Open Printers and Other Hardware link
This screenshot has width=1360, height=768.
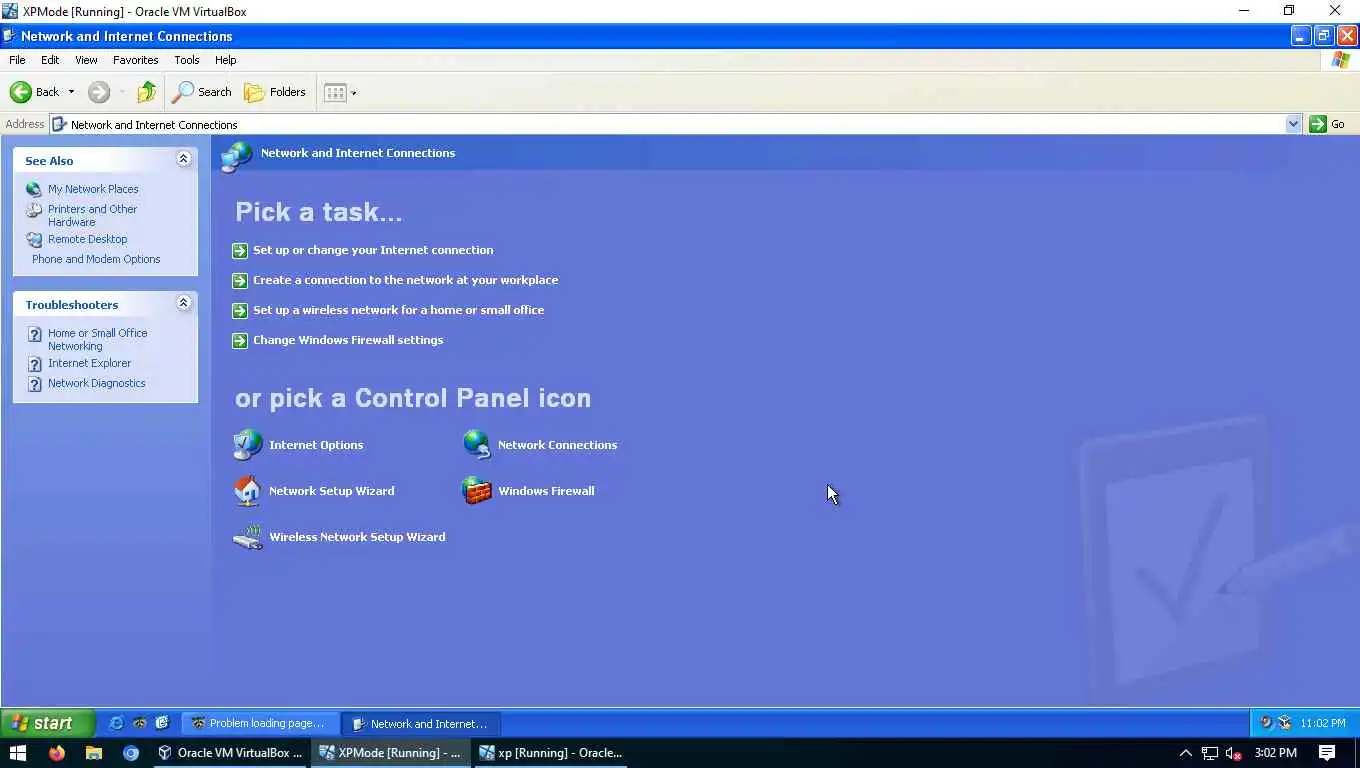coord(92,215)
